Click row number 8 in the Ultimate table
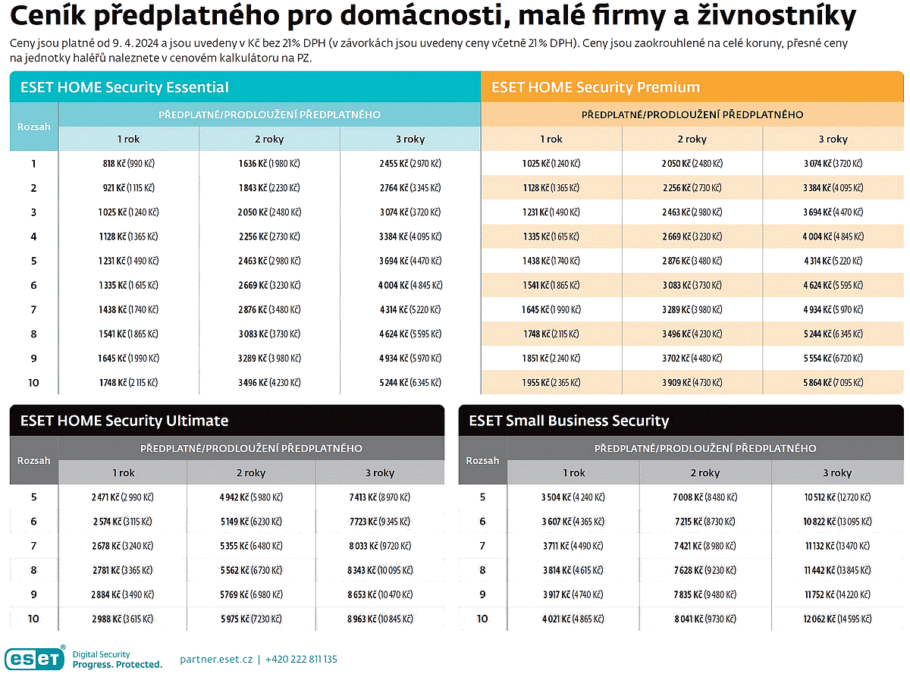This screenshot has height=674, width=910. pyautogui.click(x=34, y=571)
